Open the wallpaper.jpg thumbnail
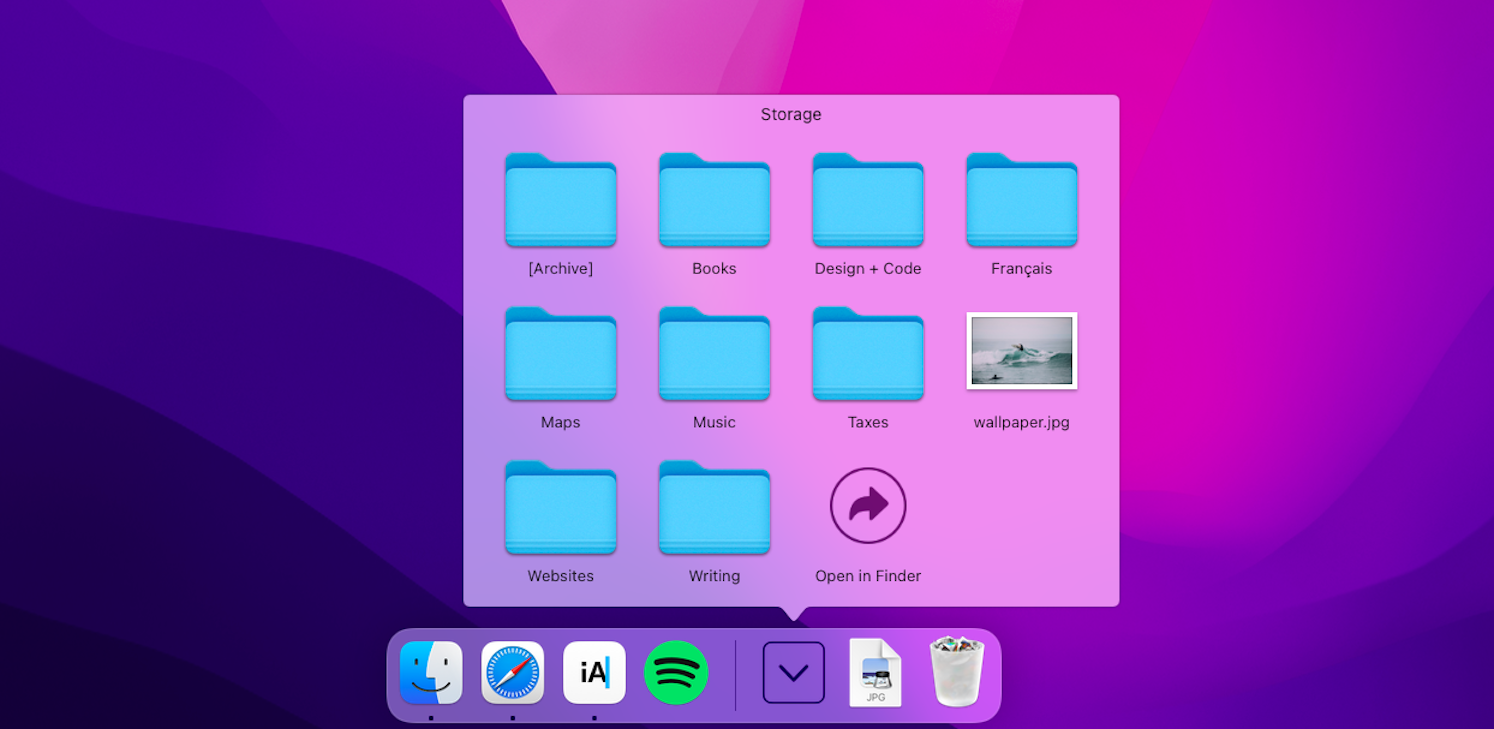Image resolution: width=1494 pixels, height=729 pixels. click(x=1022, y=351)
